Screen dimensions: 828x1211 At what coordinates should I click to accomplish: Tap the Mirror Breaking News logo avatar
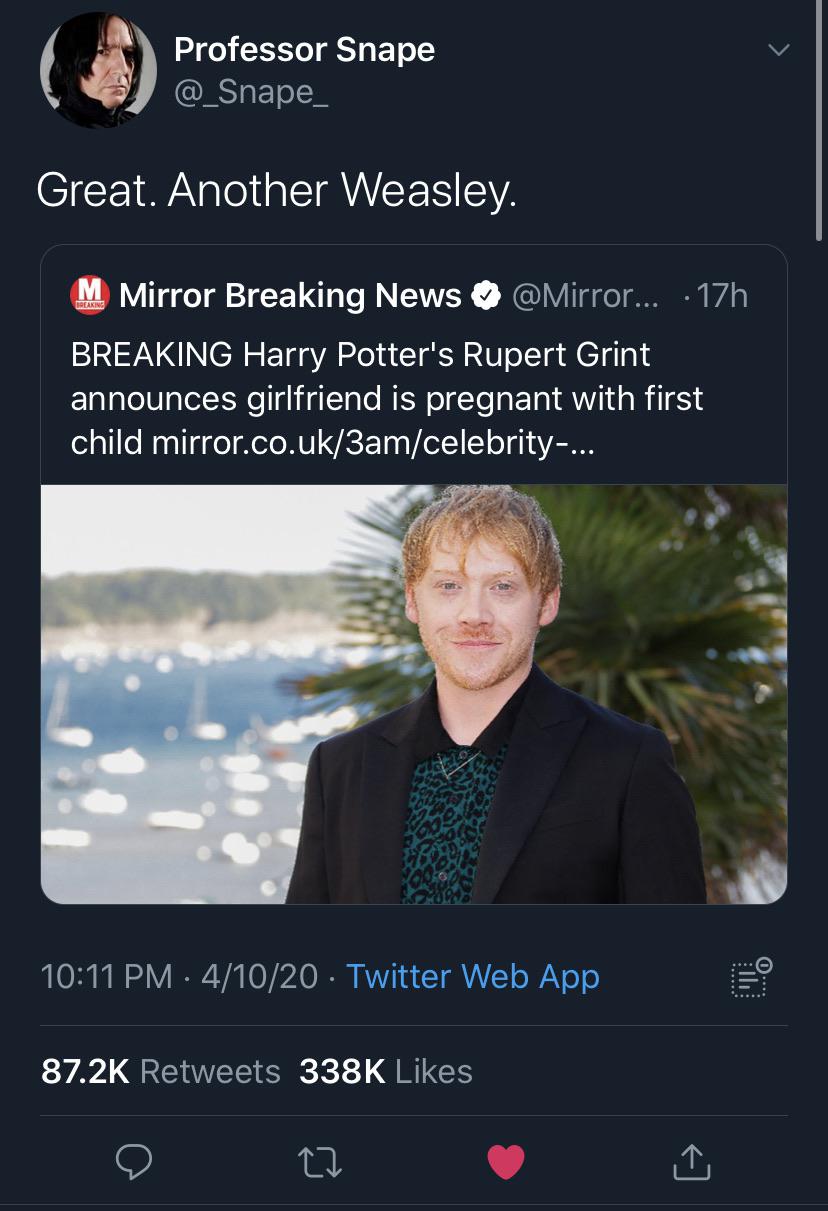[x=90, y=296]
